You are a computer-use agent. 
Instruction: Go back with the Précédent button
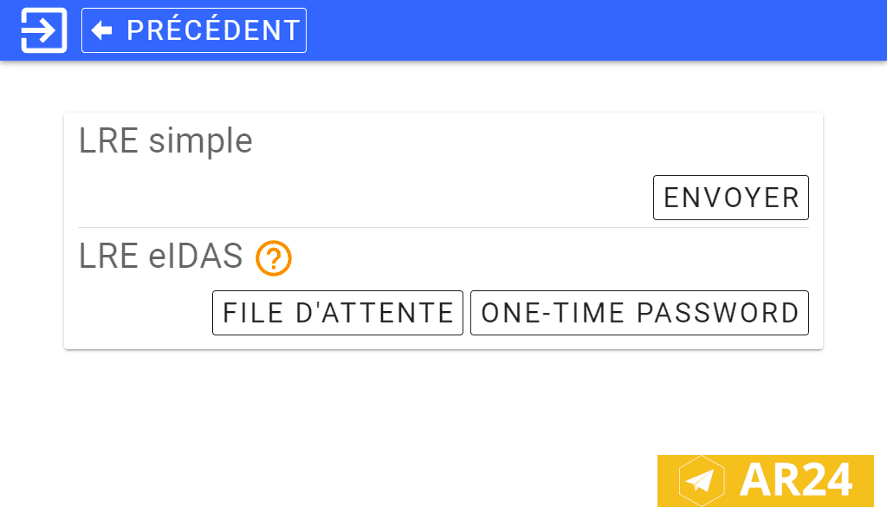pyautogui.click(x=194, y=30)
